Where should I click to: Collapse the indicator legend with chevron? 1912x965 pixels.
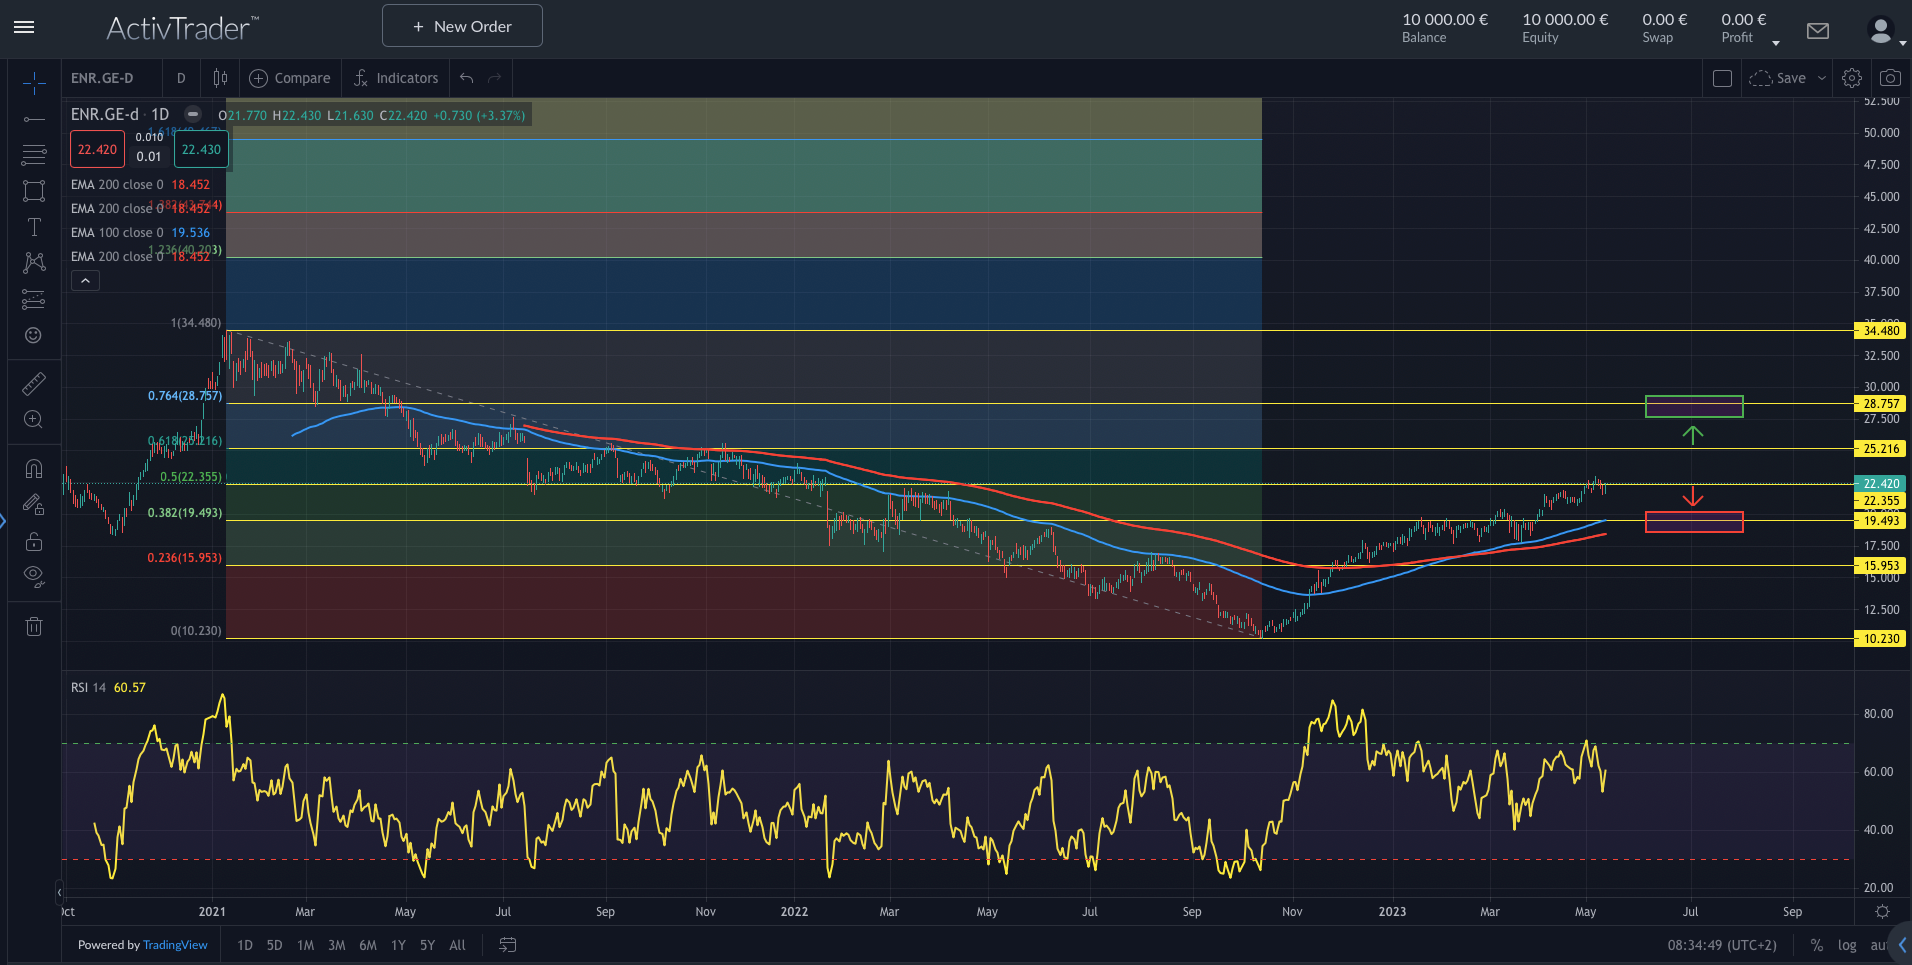click(x=86, y=281)
